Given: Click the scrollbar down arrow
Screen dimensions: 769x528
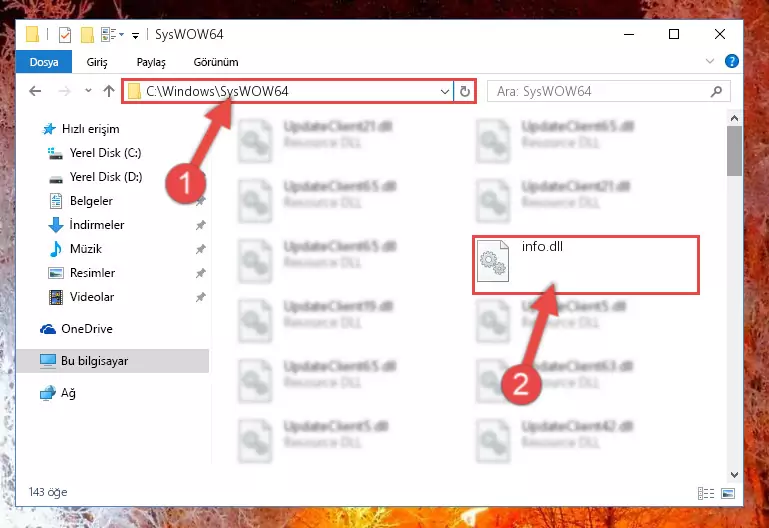Looking at the screenshot, I should (x=734, y=475).
